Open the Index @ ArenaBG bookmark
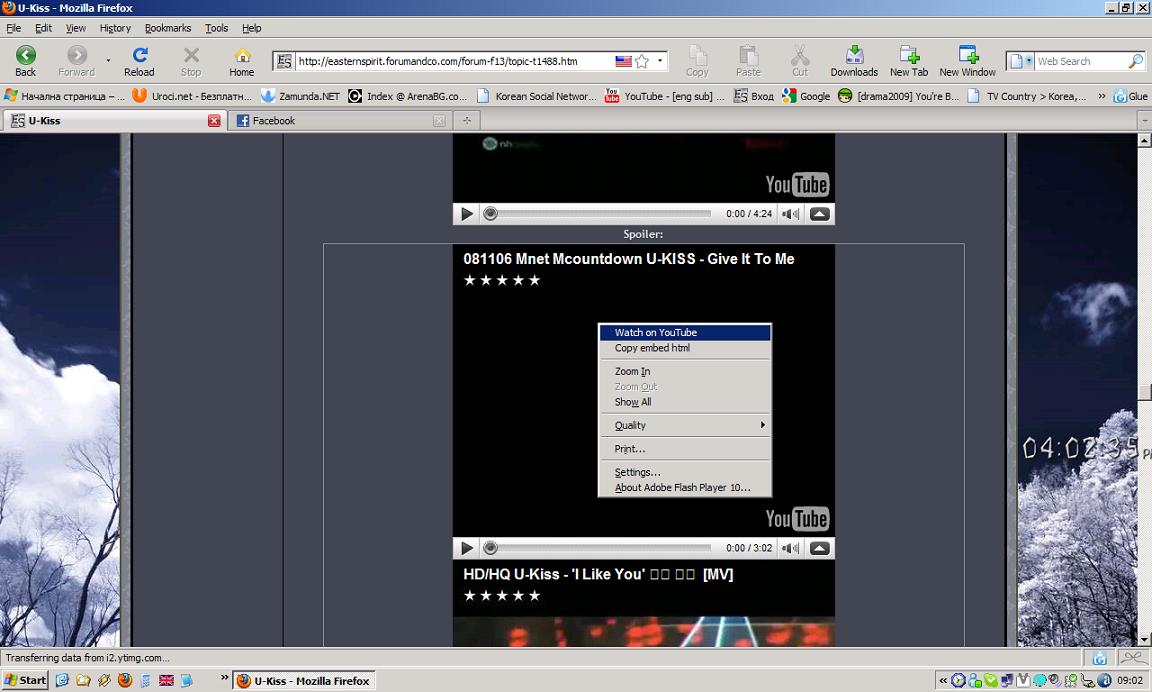 (x=408, y=96)
